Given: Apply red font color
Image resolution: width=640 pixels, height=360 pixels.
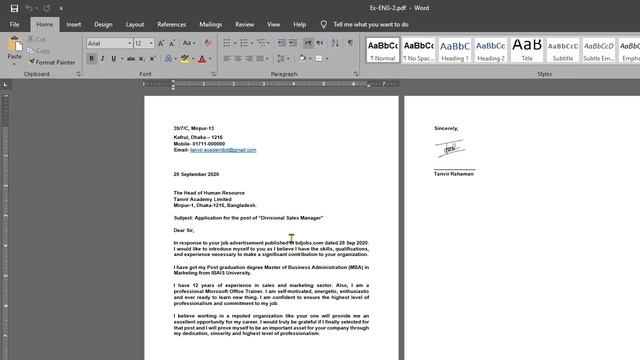Looking at the screenshot, I should click(202, 59).
